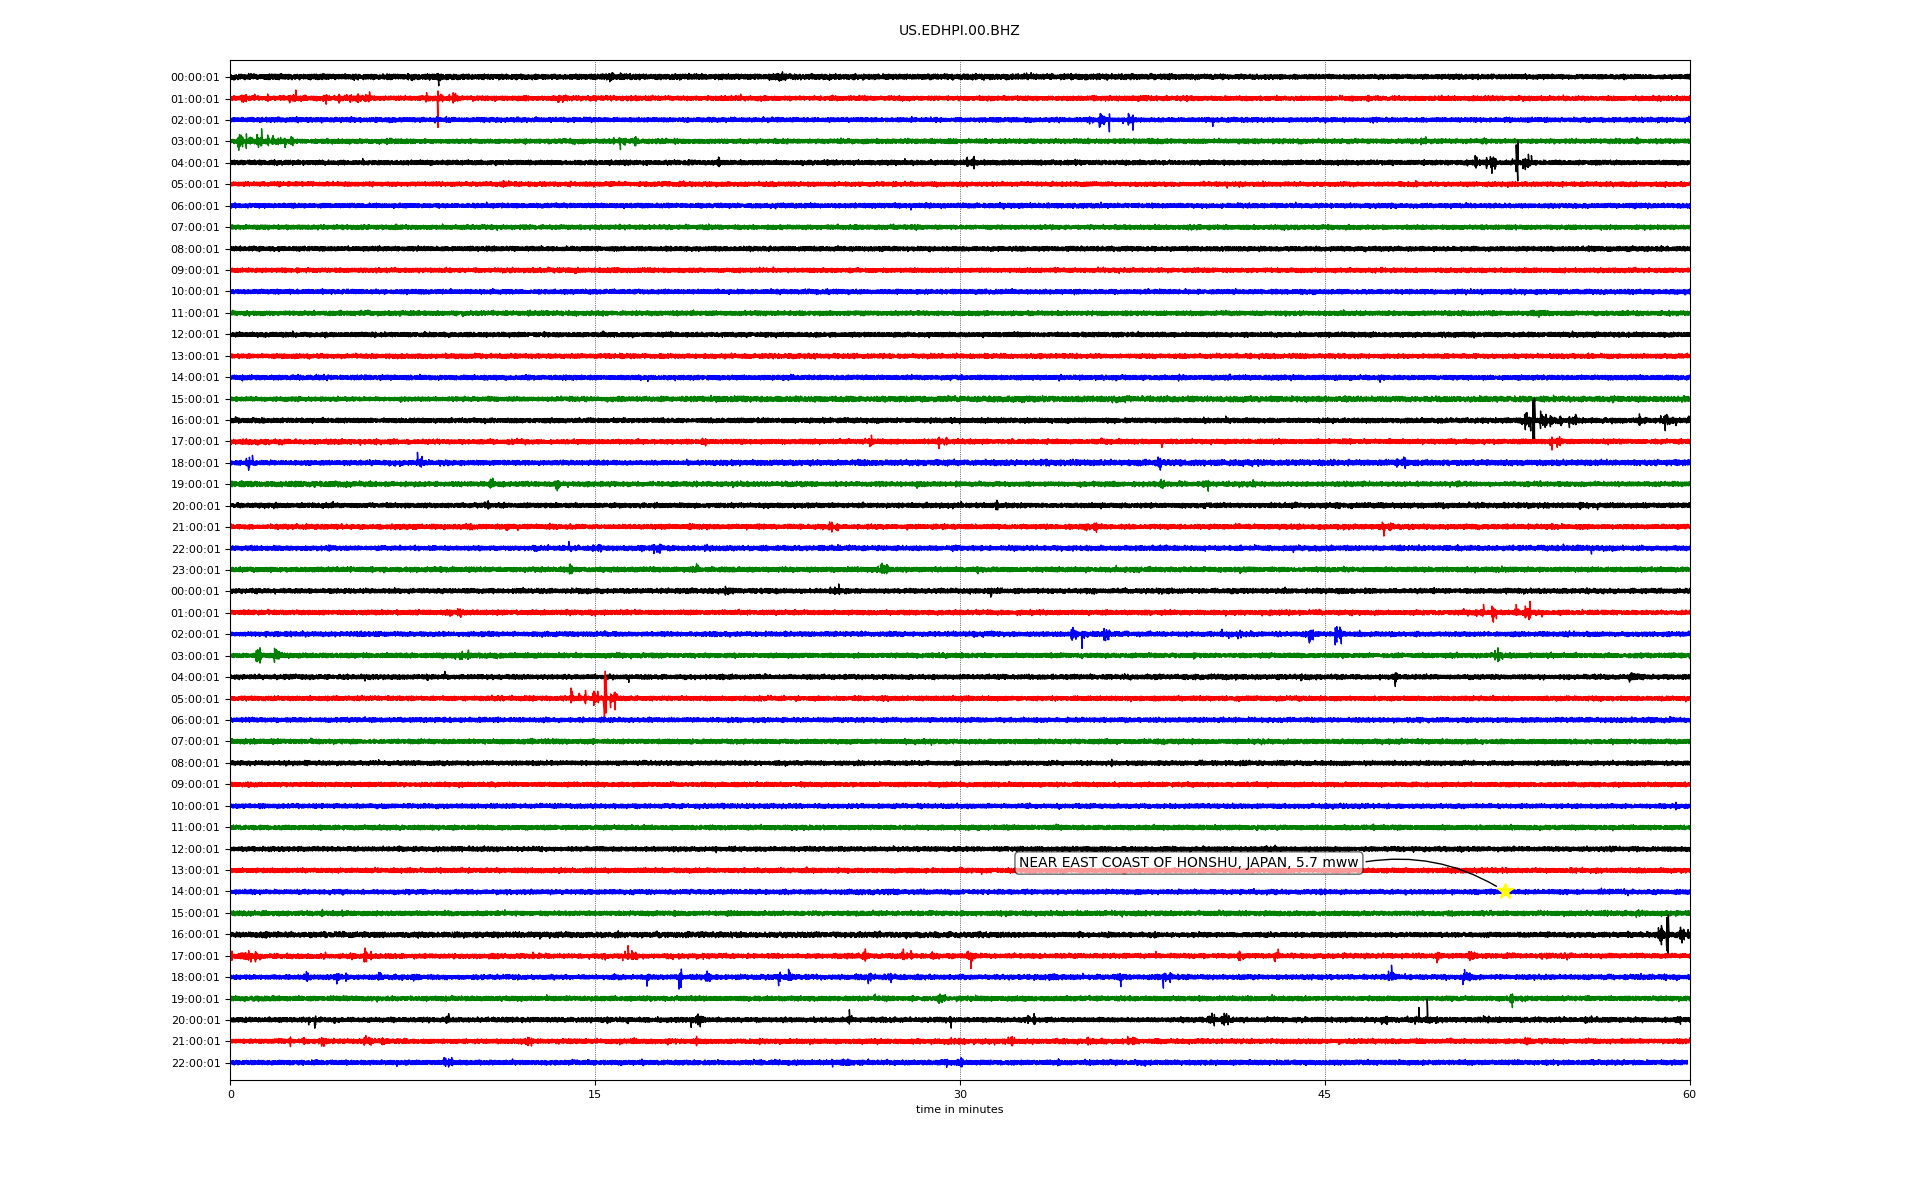Click the black spike at the end of the second 16:00:01 trace
Viewport: 1920px width, 1200px height.
[1667, 934]
